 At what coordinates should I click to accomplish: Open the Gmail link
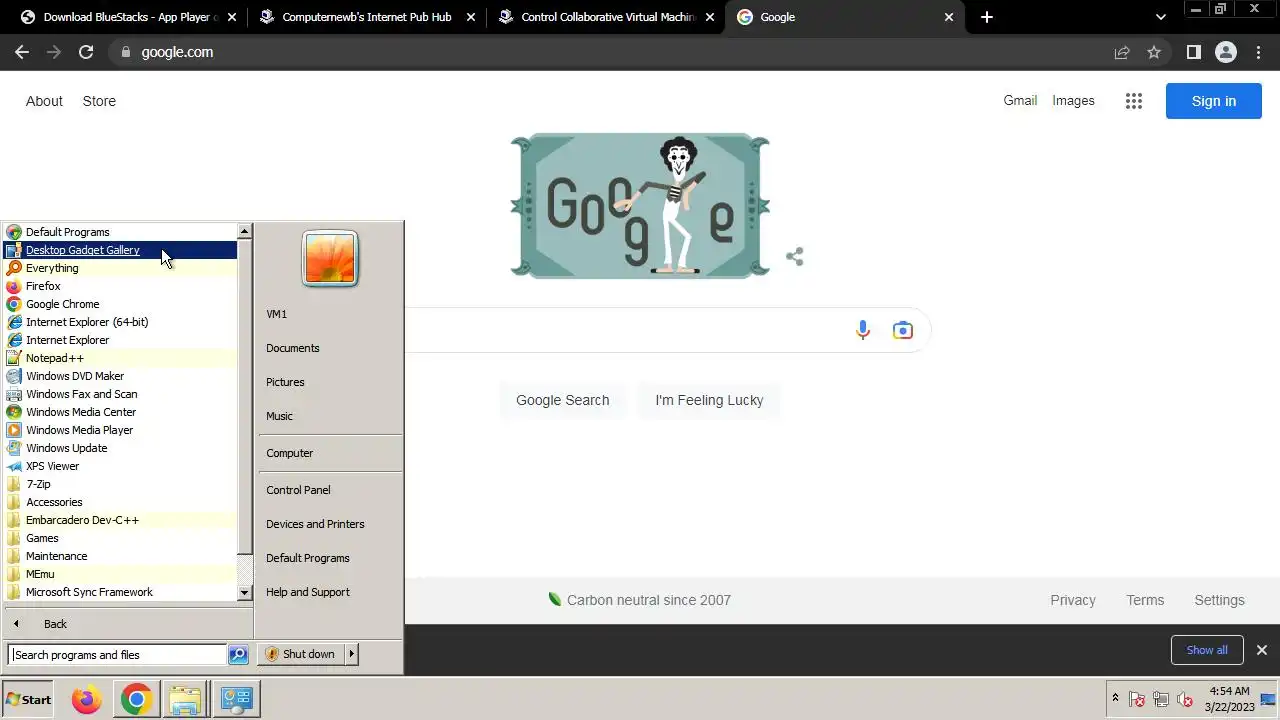[1020, 100]
